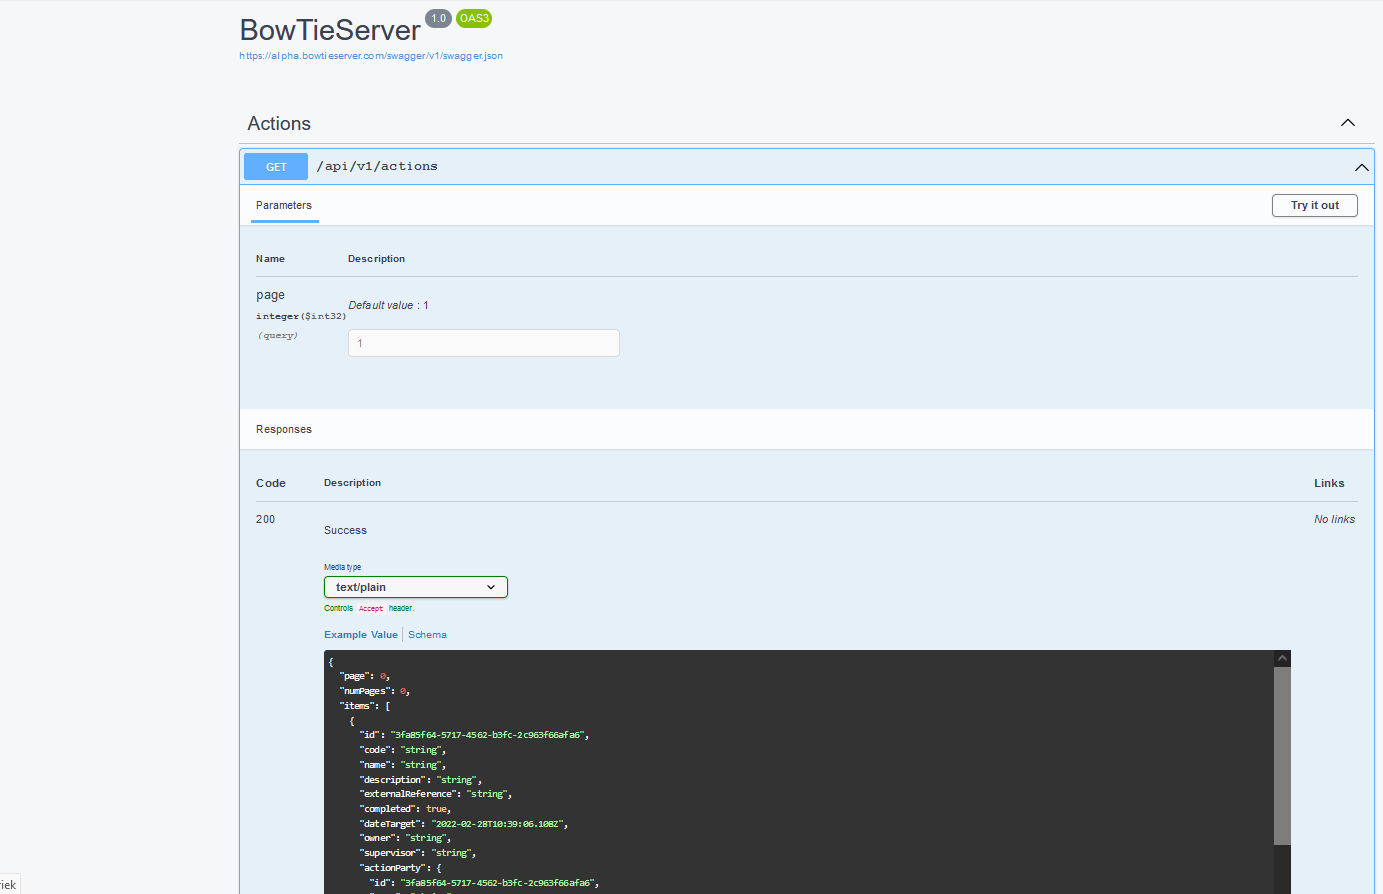The image size is (1383, 894).
Task: Select the Parameters tab
Action: 284,206
